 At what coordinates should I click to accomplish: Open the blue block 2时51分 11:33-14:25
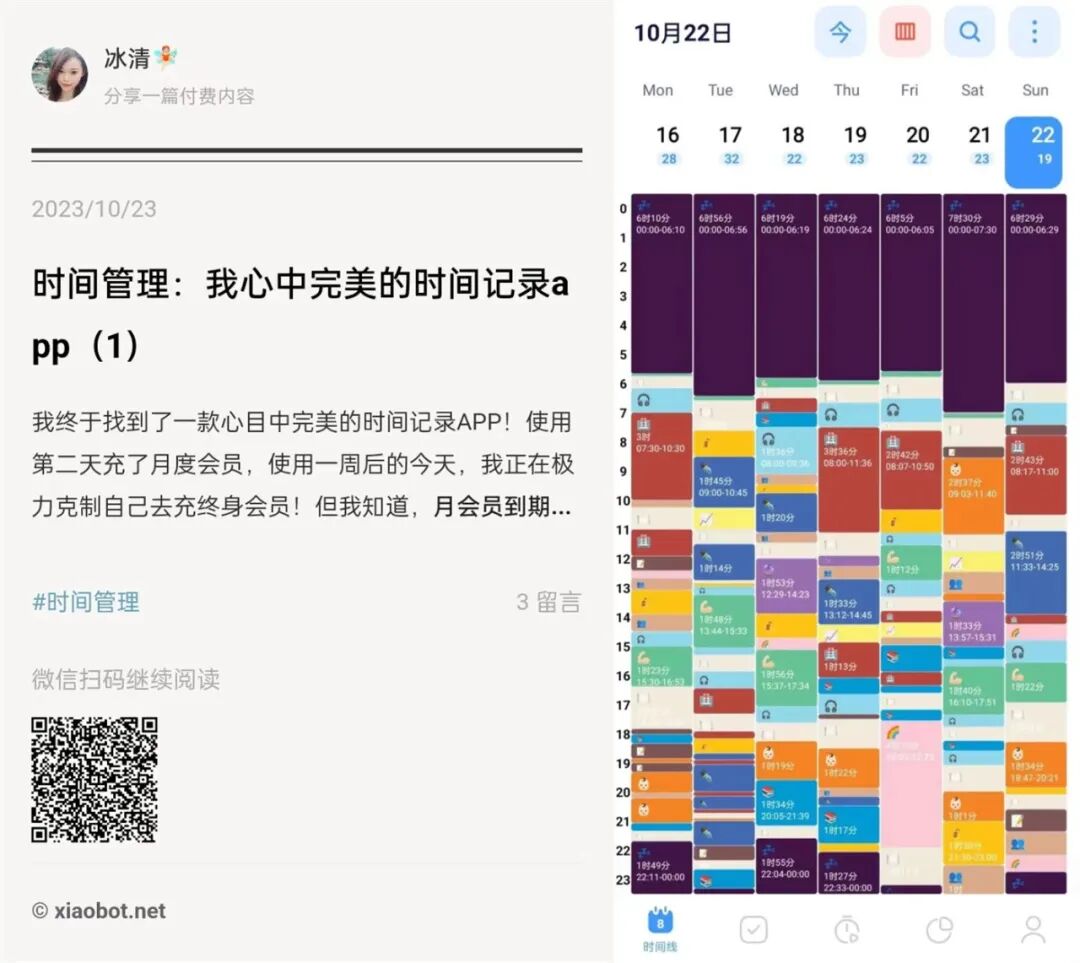pyautogui.click(x=1035, y=572)
